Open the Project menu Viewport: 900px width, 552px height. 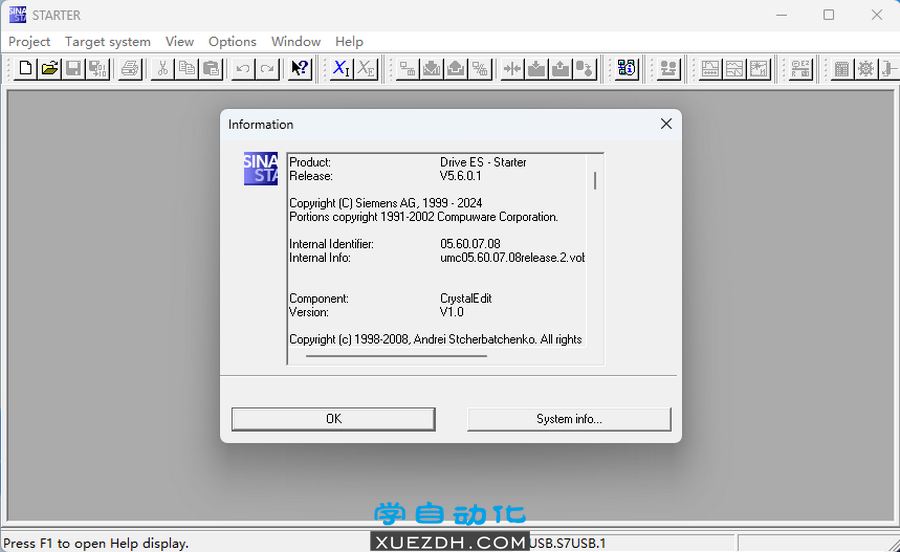(29, 42)
